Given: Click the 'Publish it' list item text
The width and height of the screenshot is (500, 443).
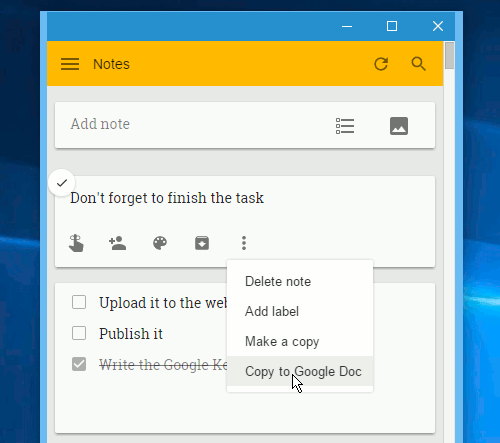Looking at the screenshot, I should click(131, 334).
